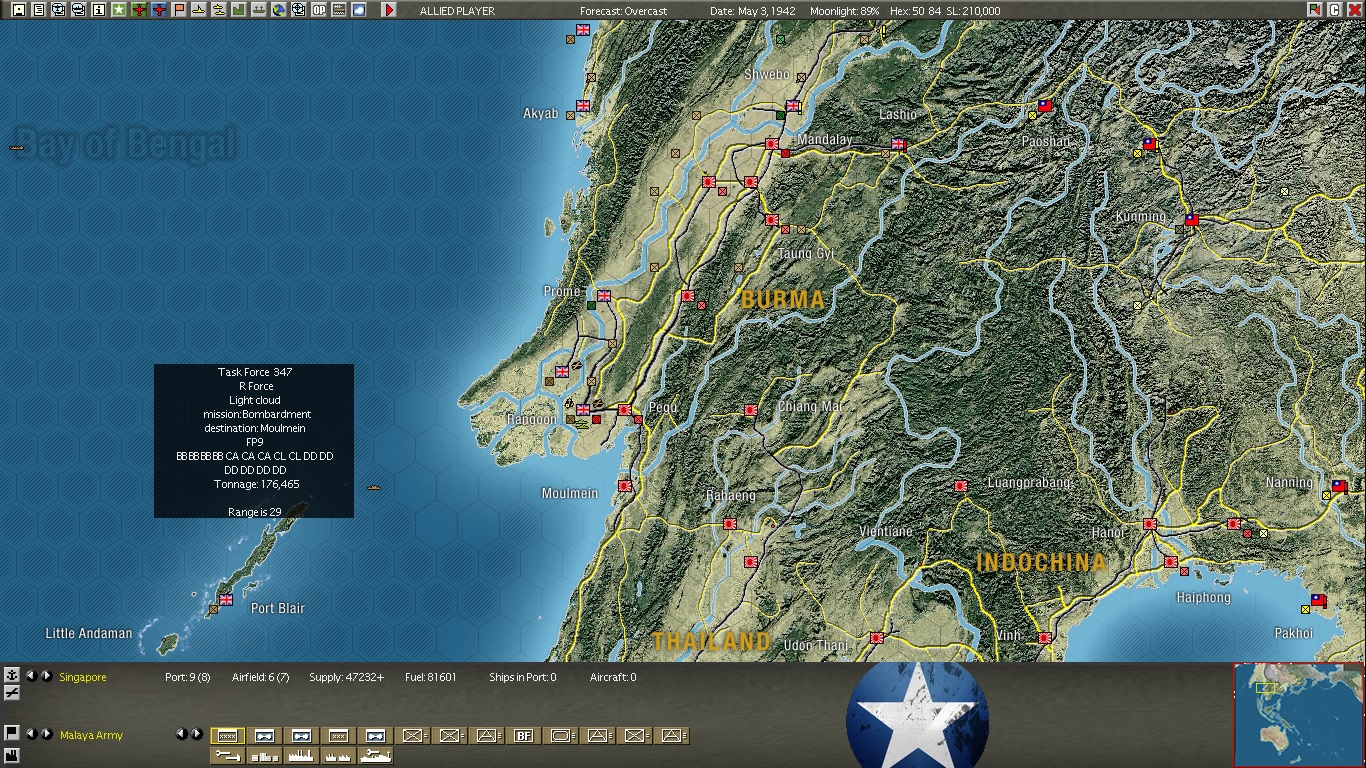Click 'Port: 9 (8)' in the base info bar

[x=187, y=677]
